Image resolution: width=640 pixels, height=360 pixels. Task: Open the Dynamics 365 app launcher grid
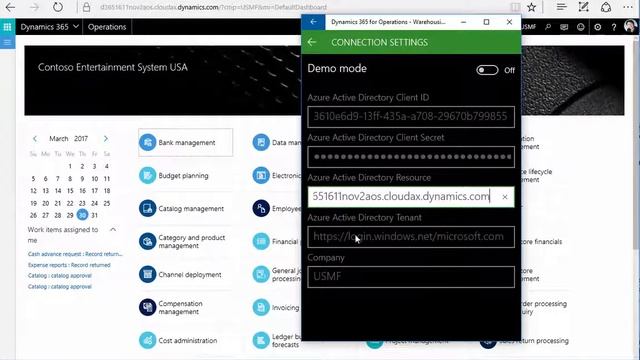coord(7,27)
